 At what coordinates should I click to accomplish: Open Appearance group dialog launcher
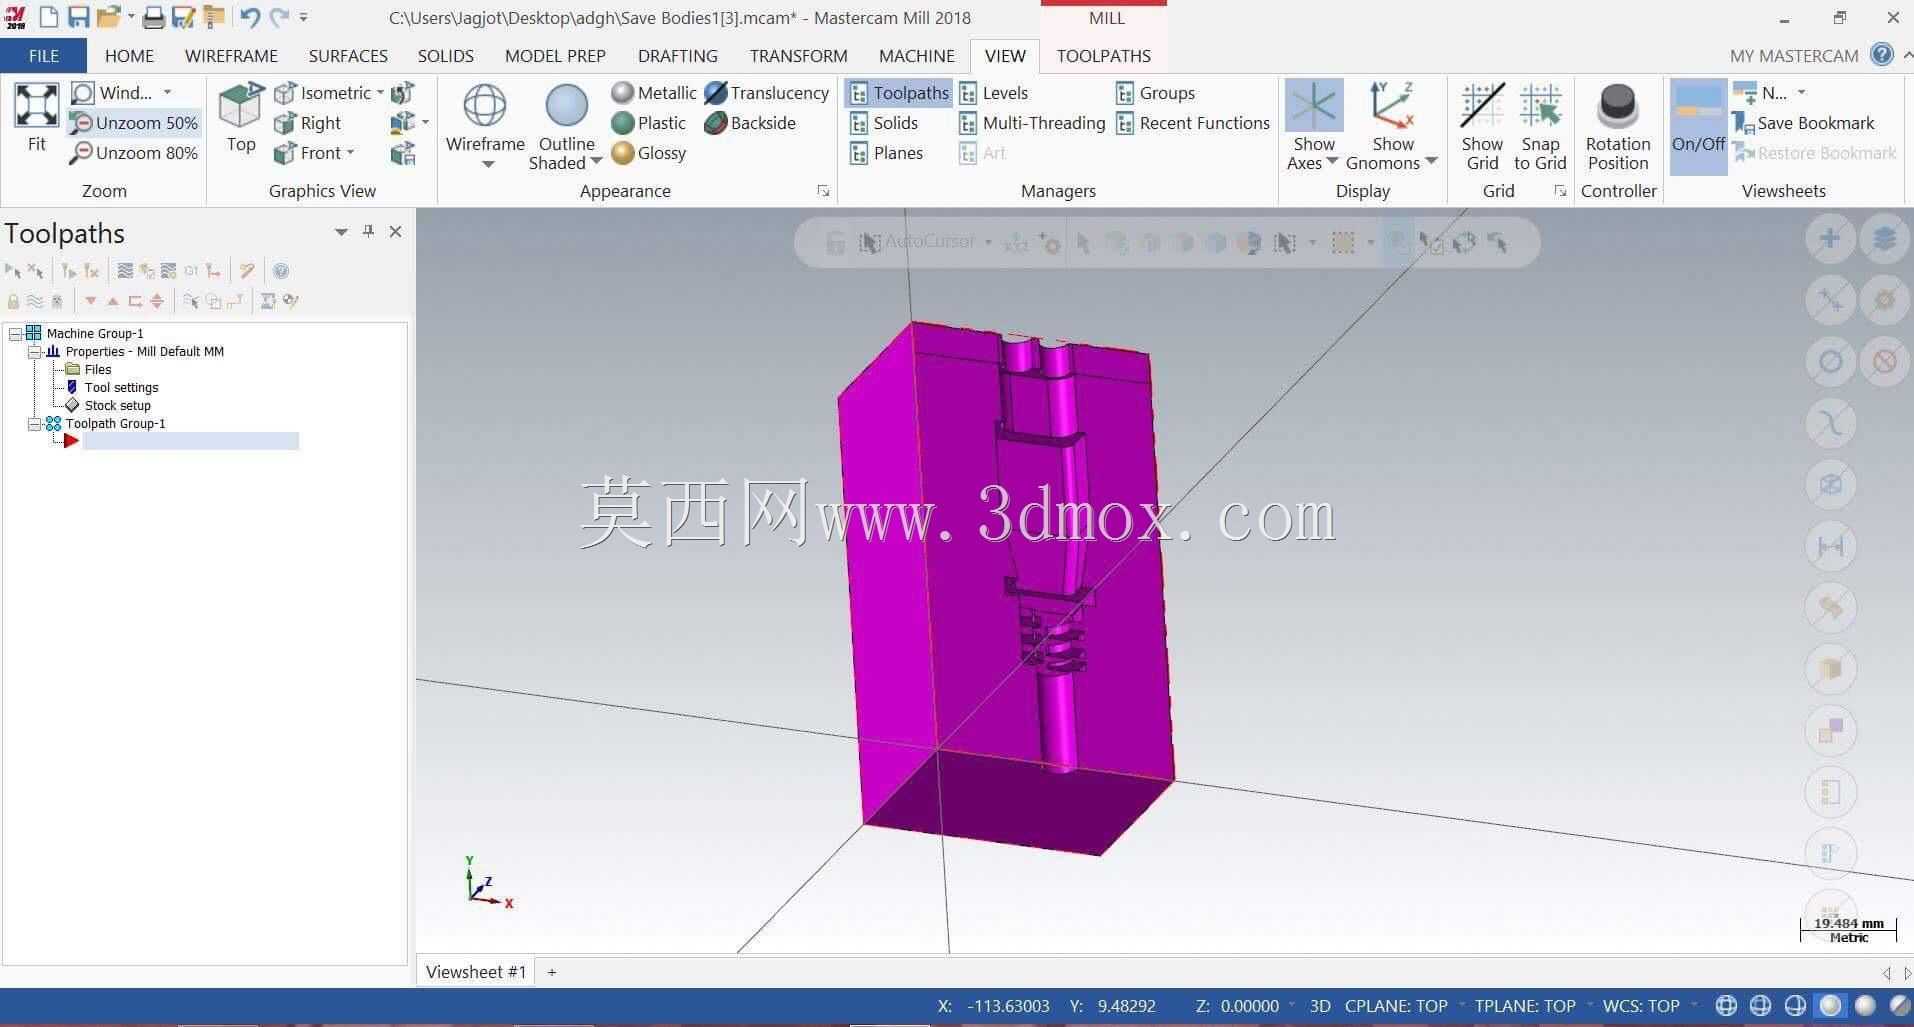(x=823, y=191)
